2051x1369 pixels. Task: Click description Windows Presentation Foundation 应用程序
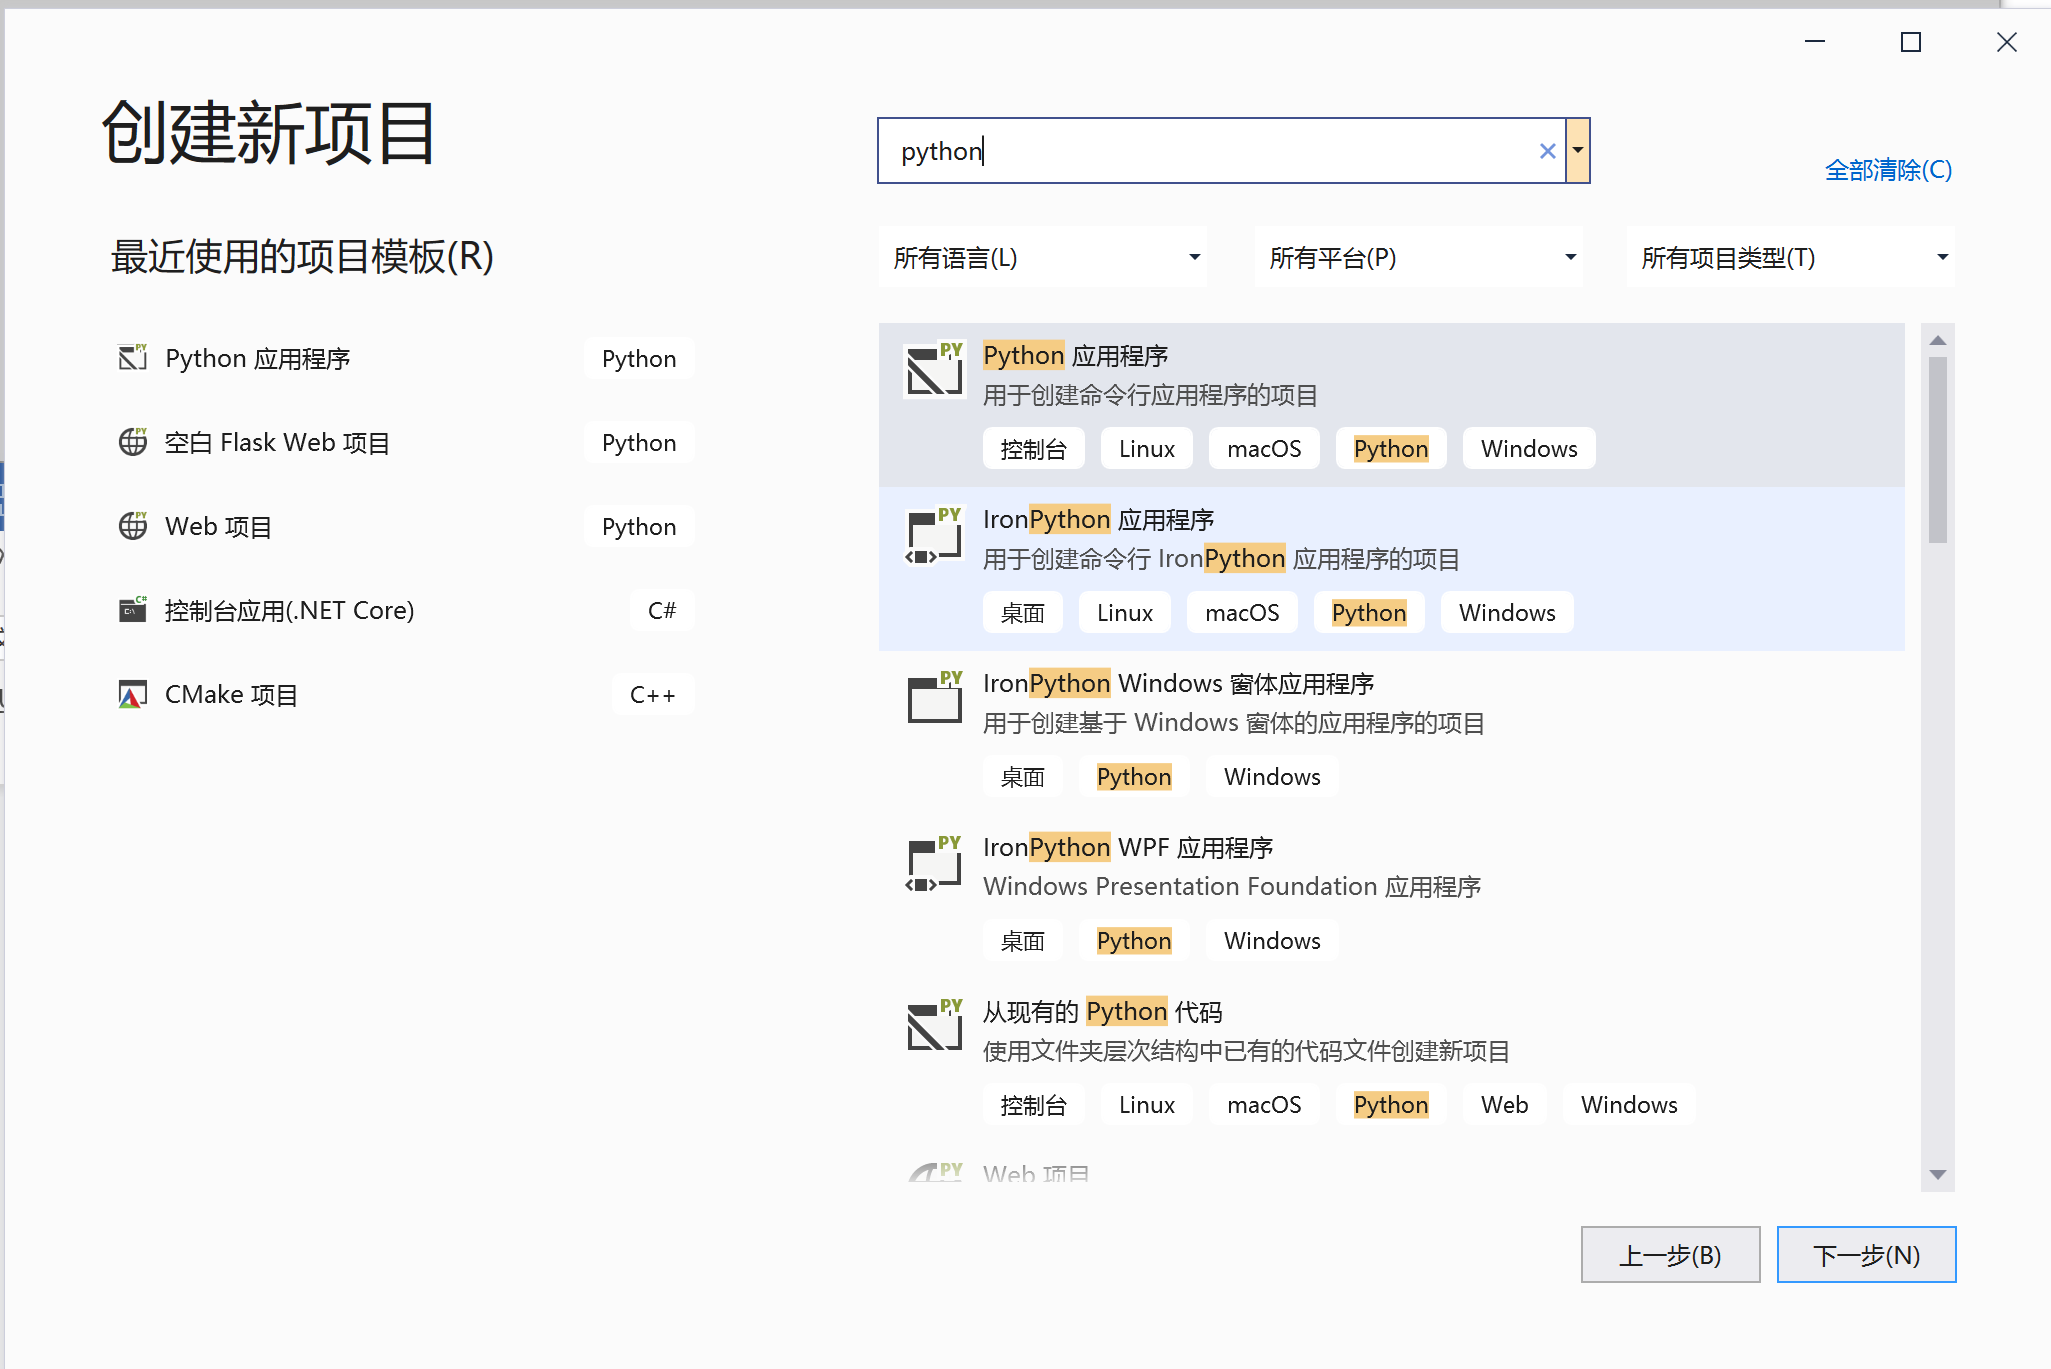[1232, 886]
